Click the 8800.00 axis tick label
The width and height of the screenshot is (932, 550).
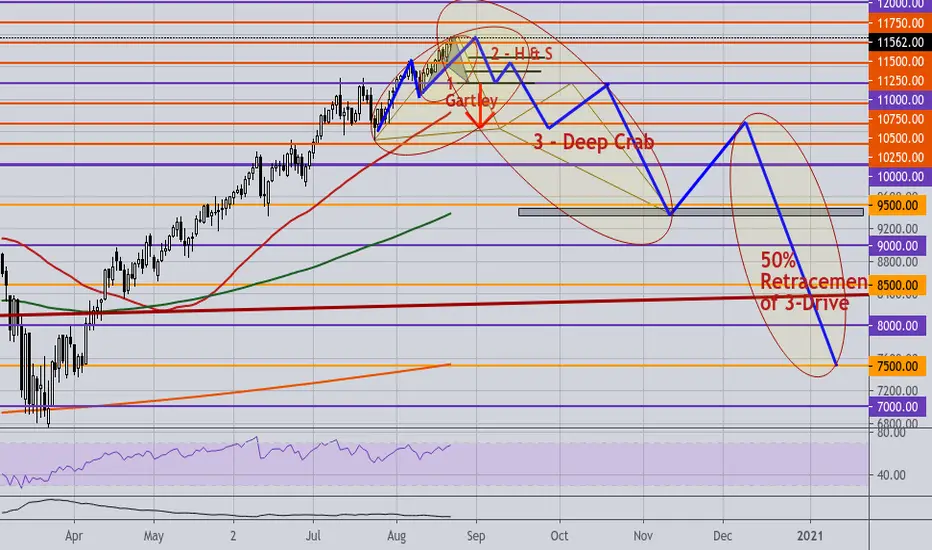(898, 262)
